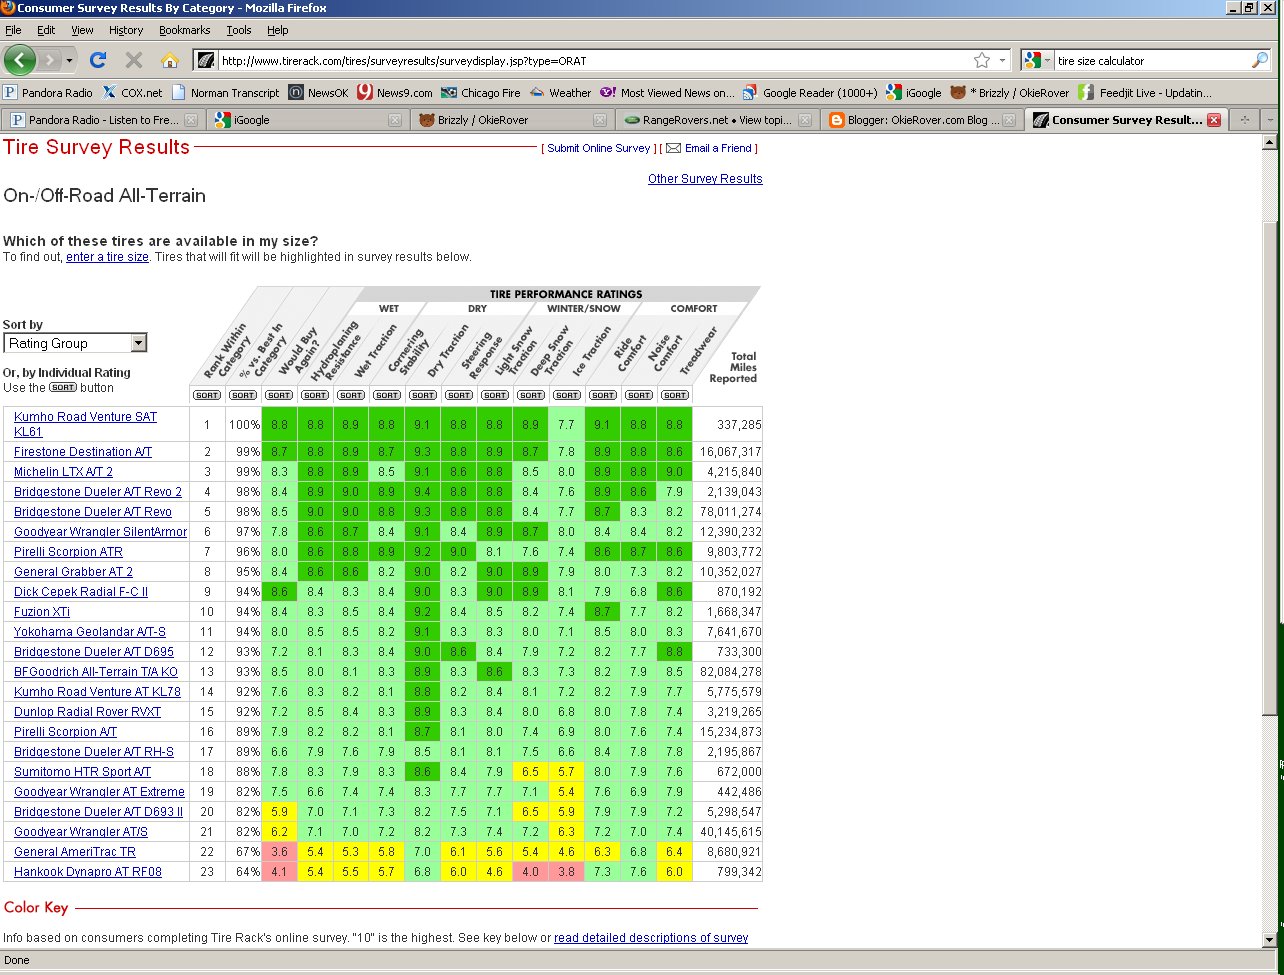The height and width of the screenshot is (975, 1284).
Task: Switch to the RangeRovers.net tab
Action: 717,120
